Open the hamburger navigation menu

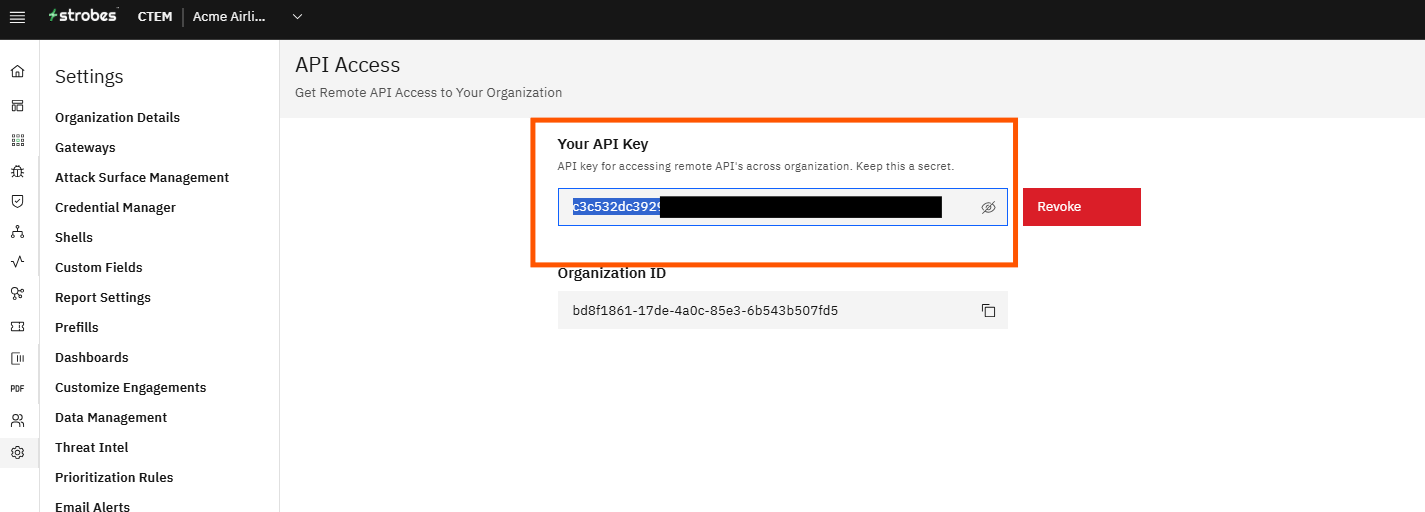click(17, 17)
